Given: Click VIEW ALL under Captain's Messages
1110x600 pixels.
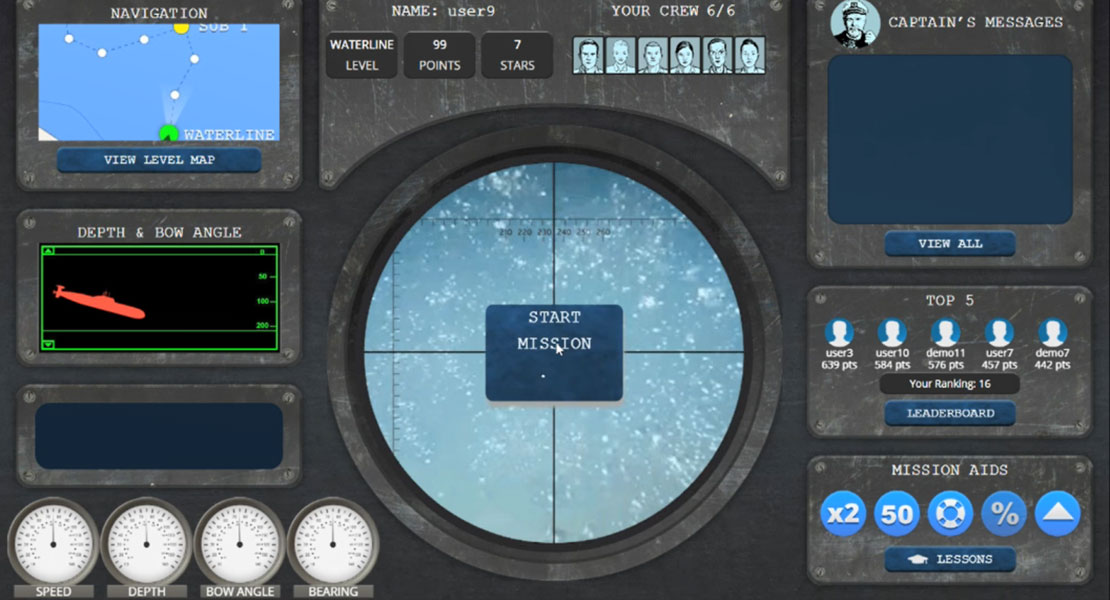Looking at the screenshot, I should coord(949,243).
